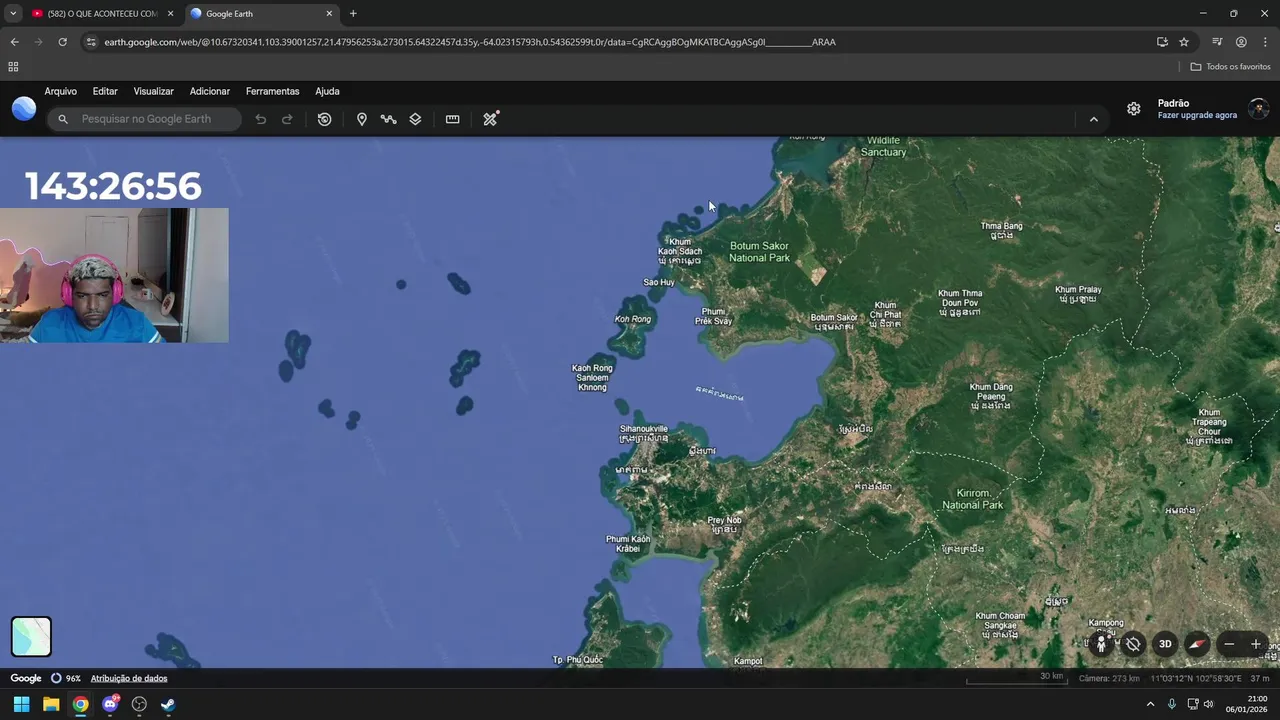
Task: Toggle the my-location target button
Action: (x=1133, y=644)
